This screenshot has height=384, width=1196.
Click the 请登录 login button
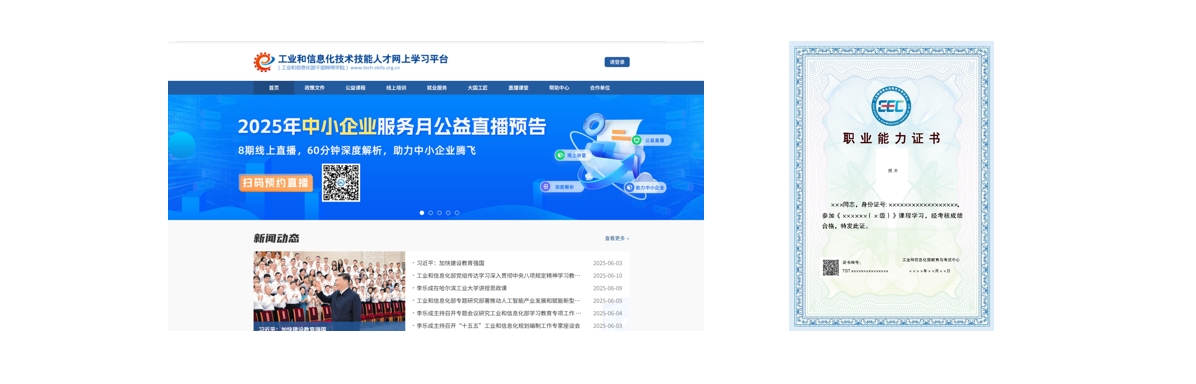click(617, 62)
